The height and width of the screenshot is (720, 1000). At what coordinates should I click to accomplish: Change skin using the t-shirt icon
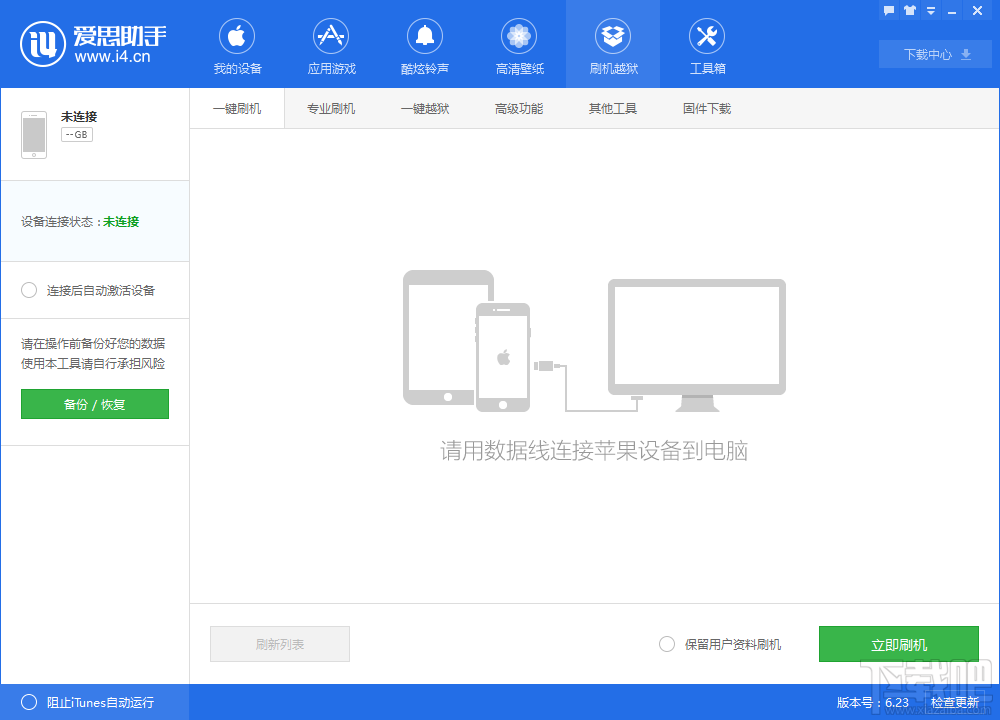[909, 10]
